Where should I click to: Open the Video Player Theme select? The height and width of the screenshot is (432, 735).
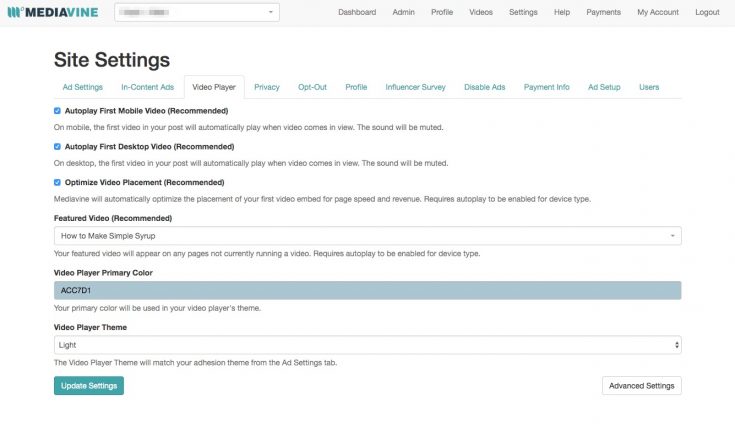[x=368, y=345]
